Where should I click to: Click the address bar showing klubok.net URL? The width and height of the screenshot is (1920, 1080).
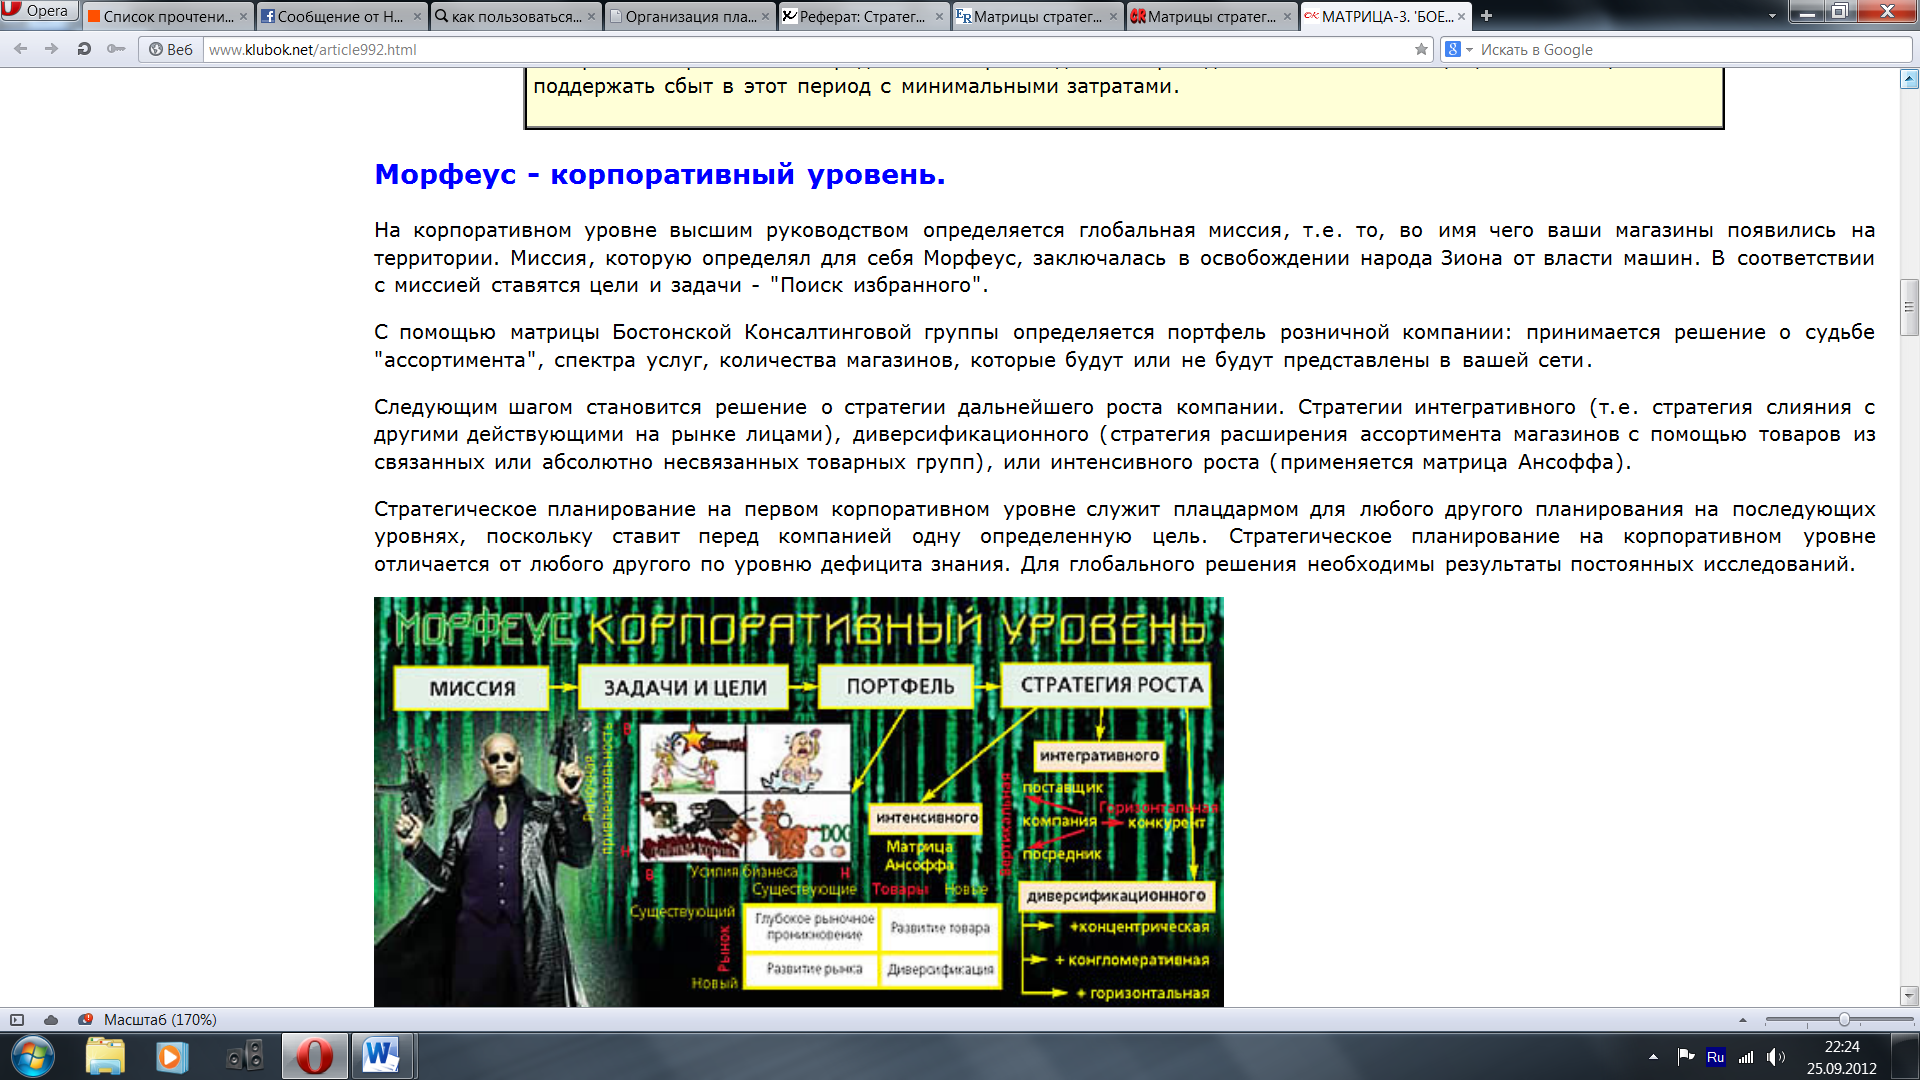pyautogui.click(x=808, y=49)
